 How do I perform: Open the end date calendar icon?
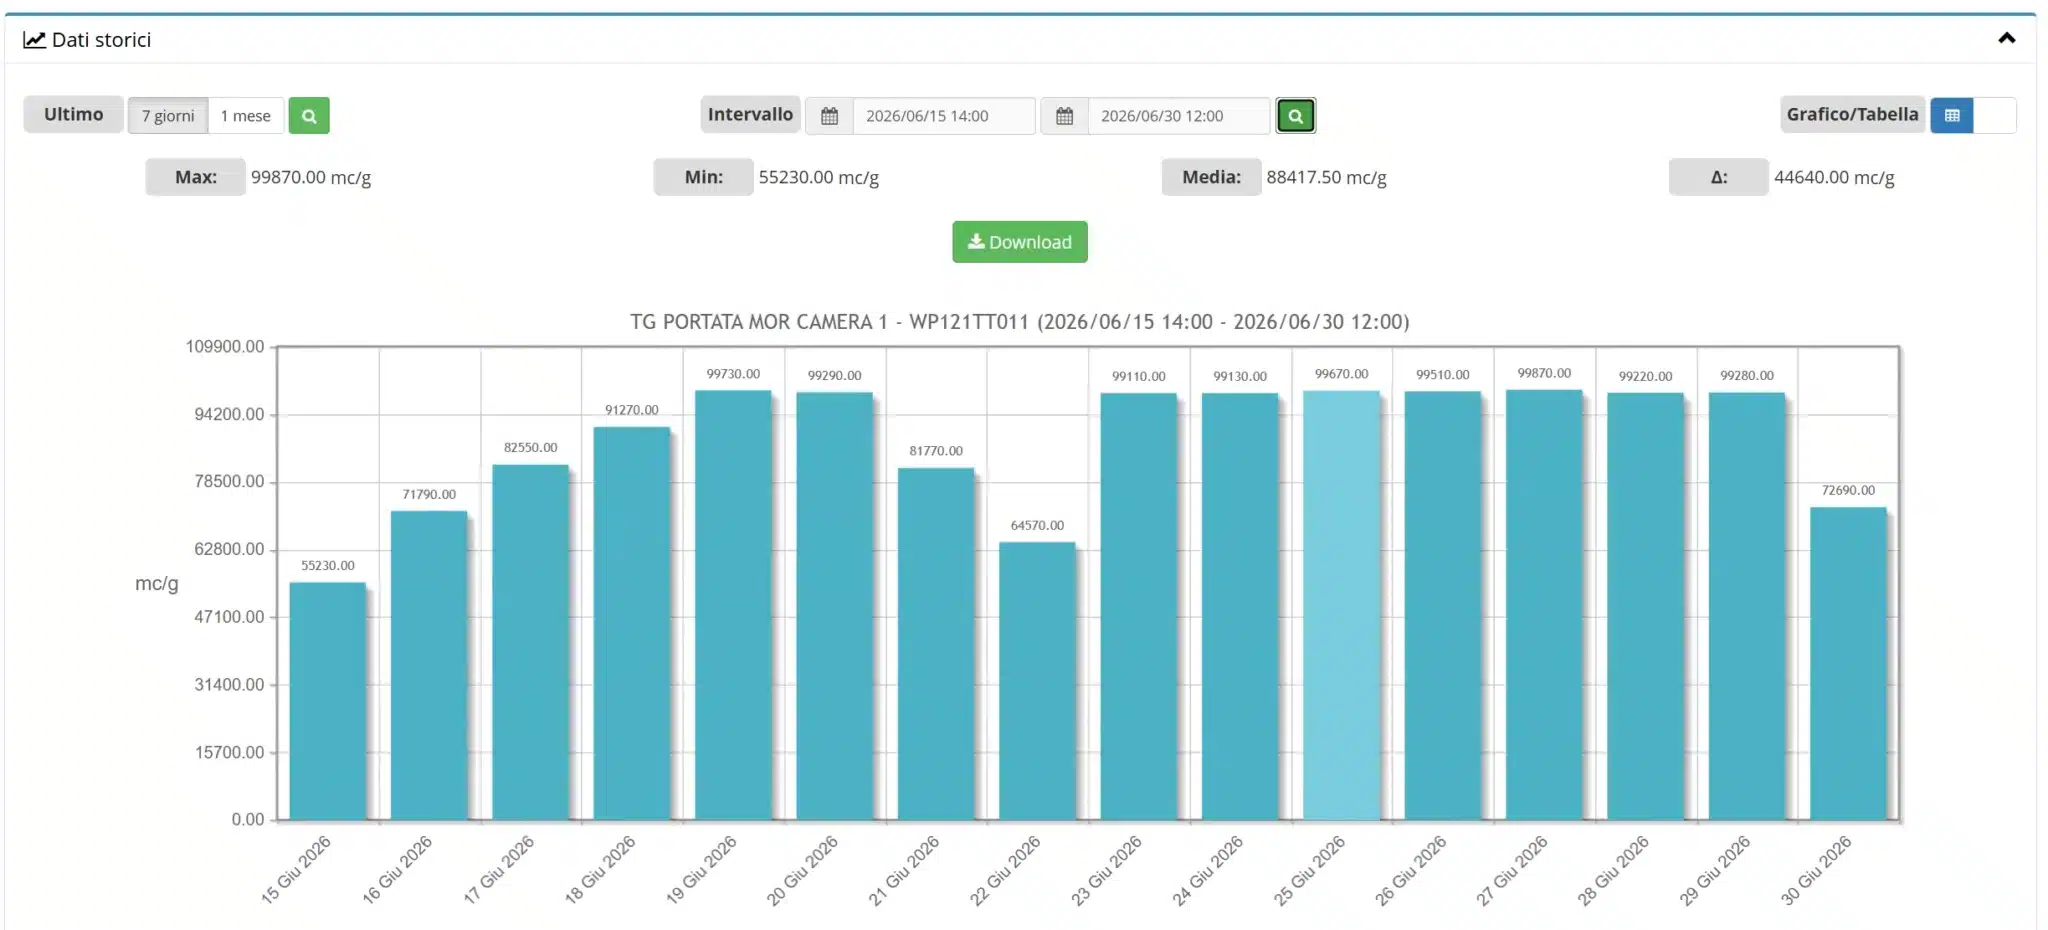click(x=1065, y=116)
